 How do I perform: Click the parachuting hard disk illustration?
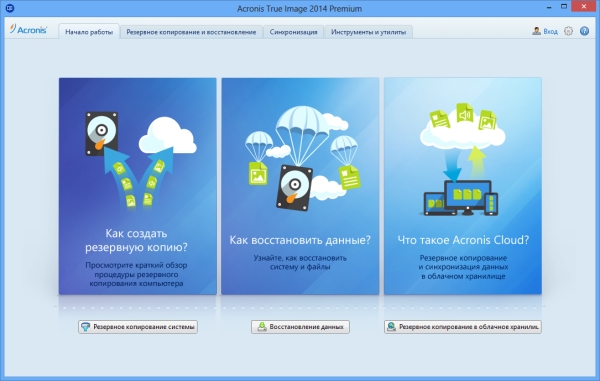pyautogui.click(x=294, y=187)
